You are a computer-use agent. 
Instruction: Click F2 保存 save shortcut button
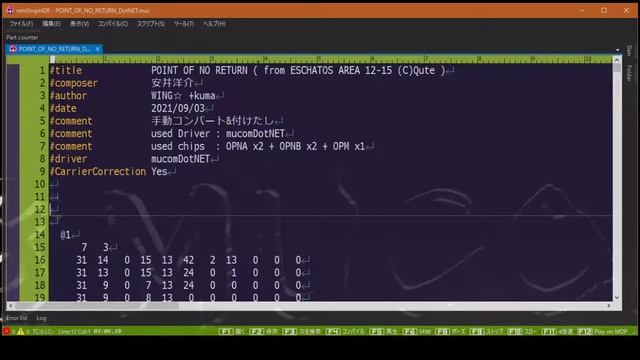point(263,331)
